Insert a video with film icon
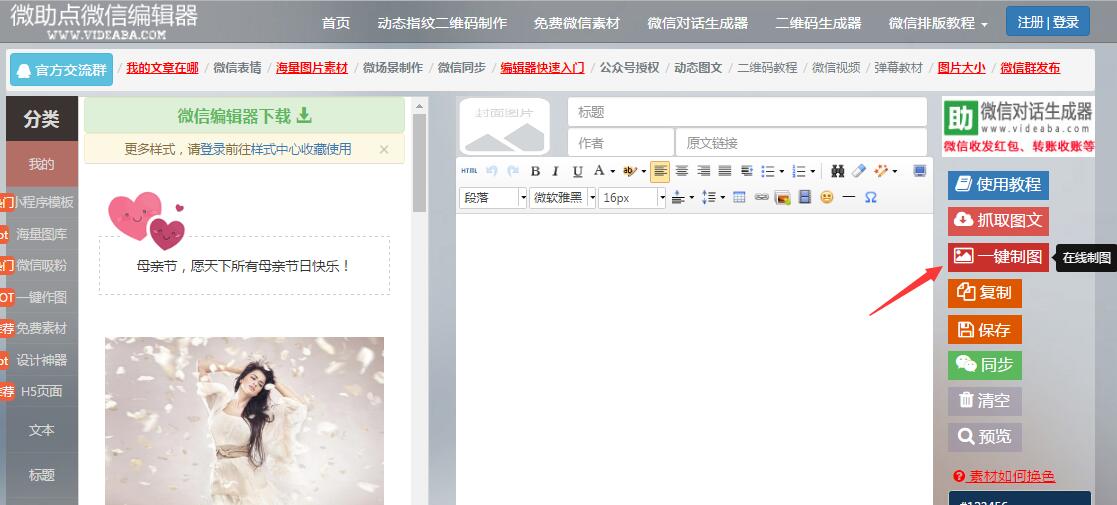1117x505 pixels. (805, 197)
